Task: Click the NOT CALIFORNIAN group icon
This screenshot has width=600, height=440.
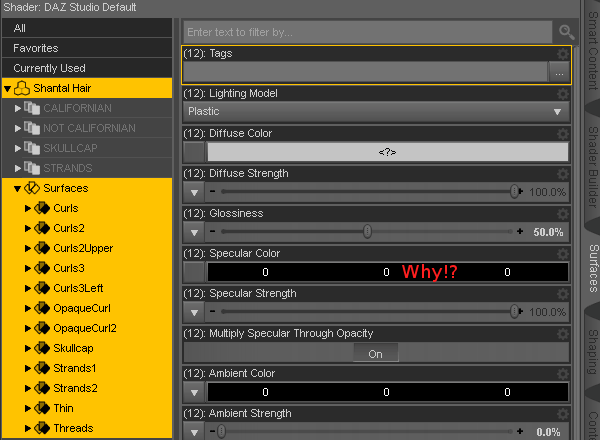Action: (32, 128)
